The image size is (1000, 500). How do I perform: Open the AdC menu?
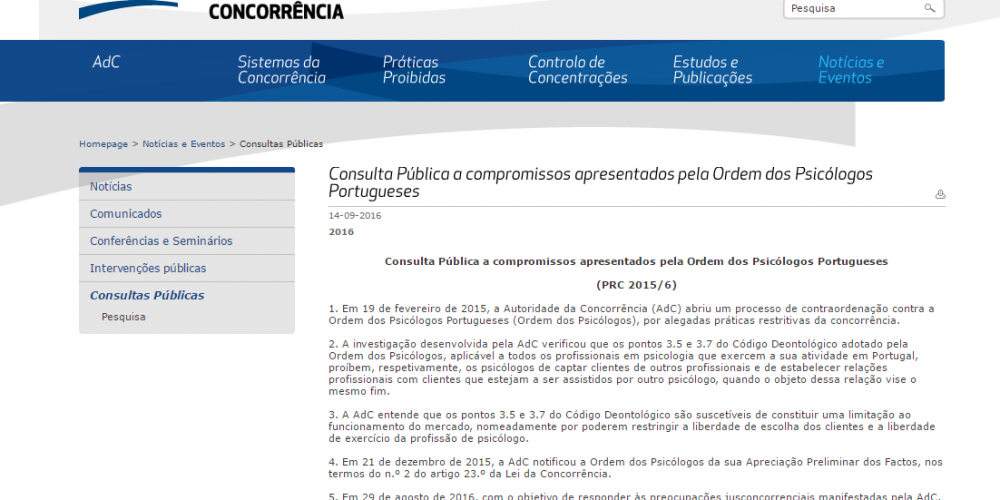[x=106, y=62]
